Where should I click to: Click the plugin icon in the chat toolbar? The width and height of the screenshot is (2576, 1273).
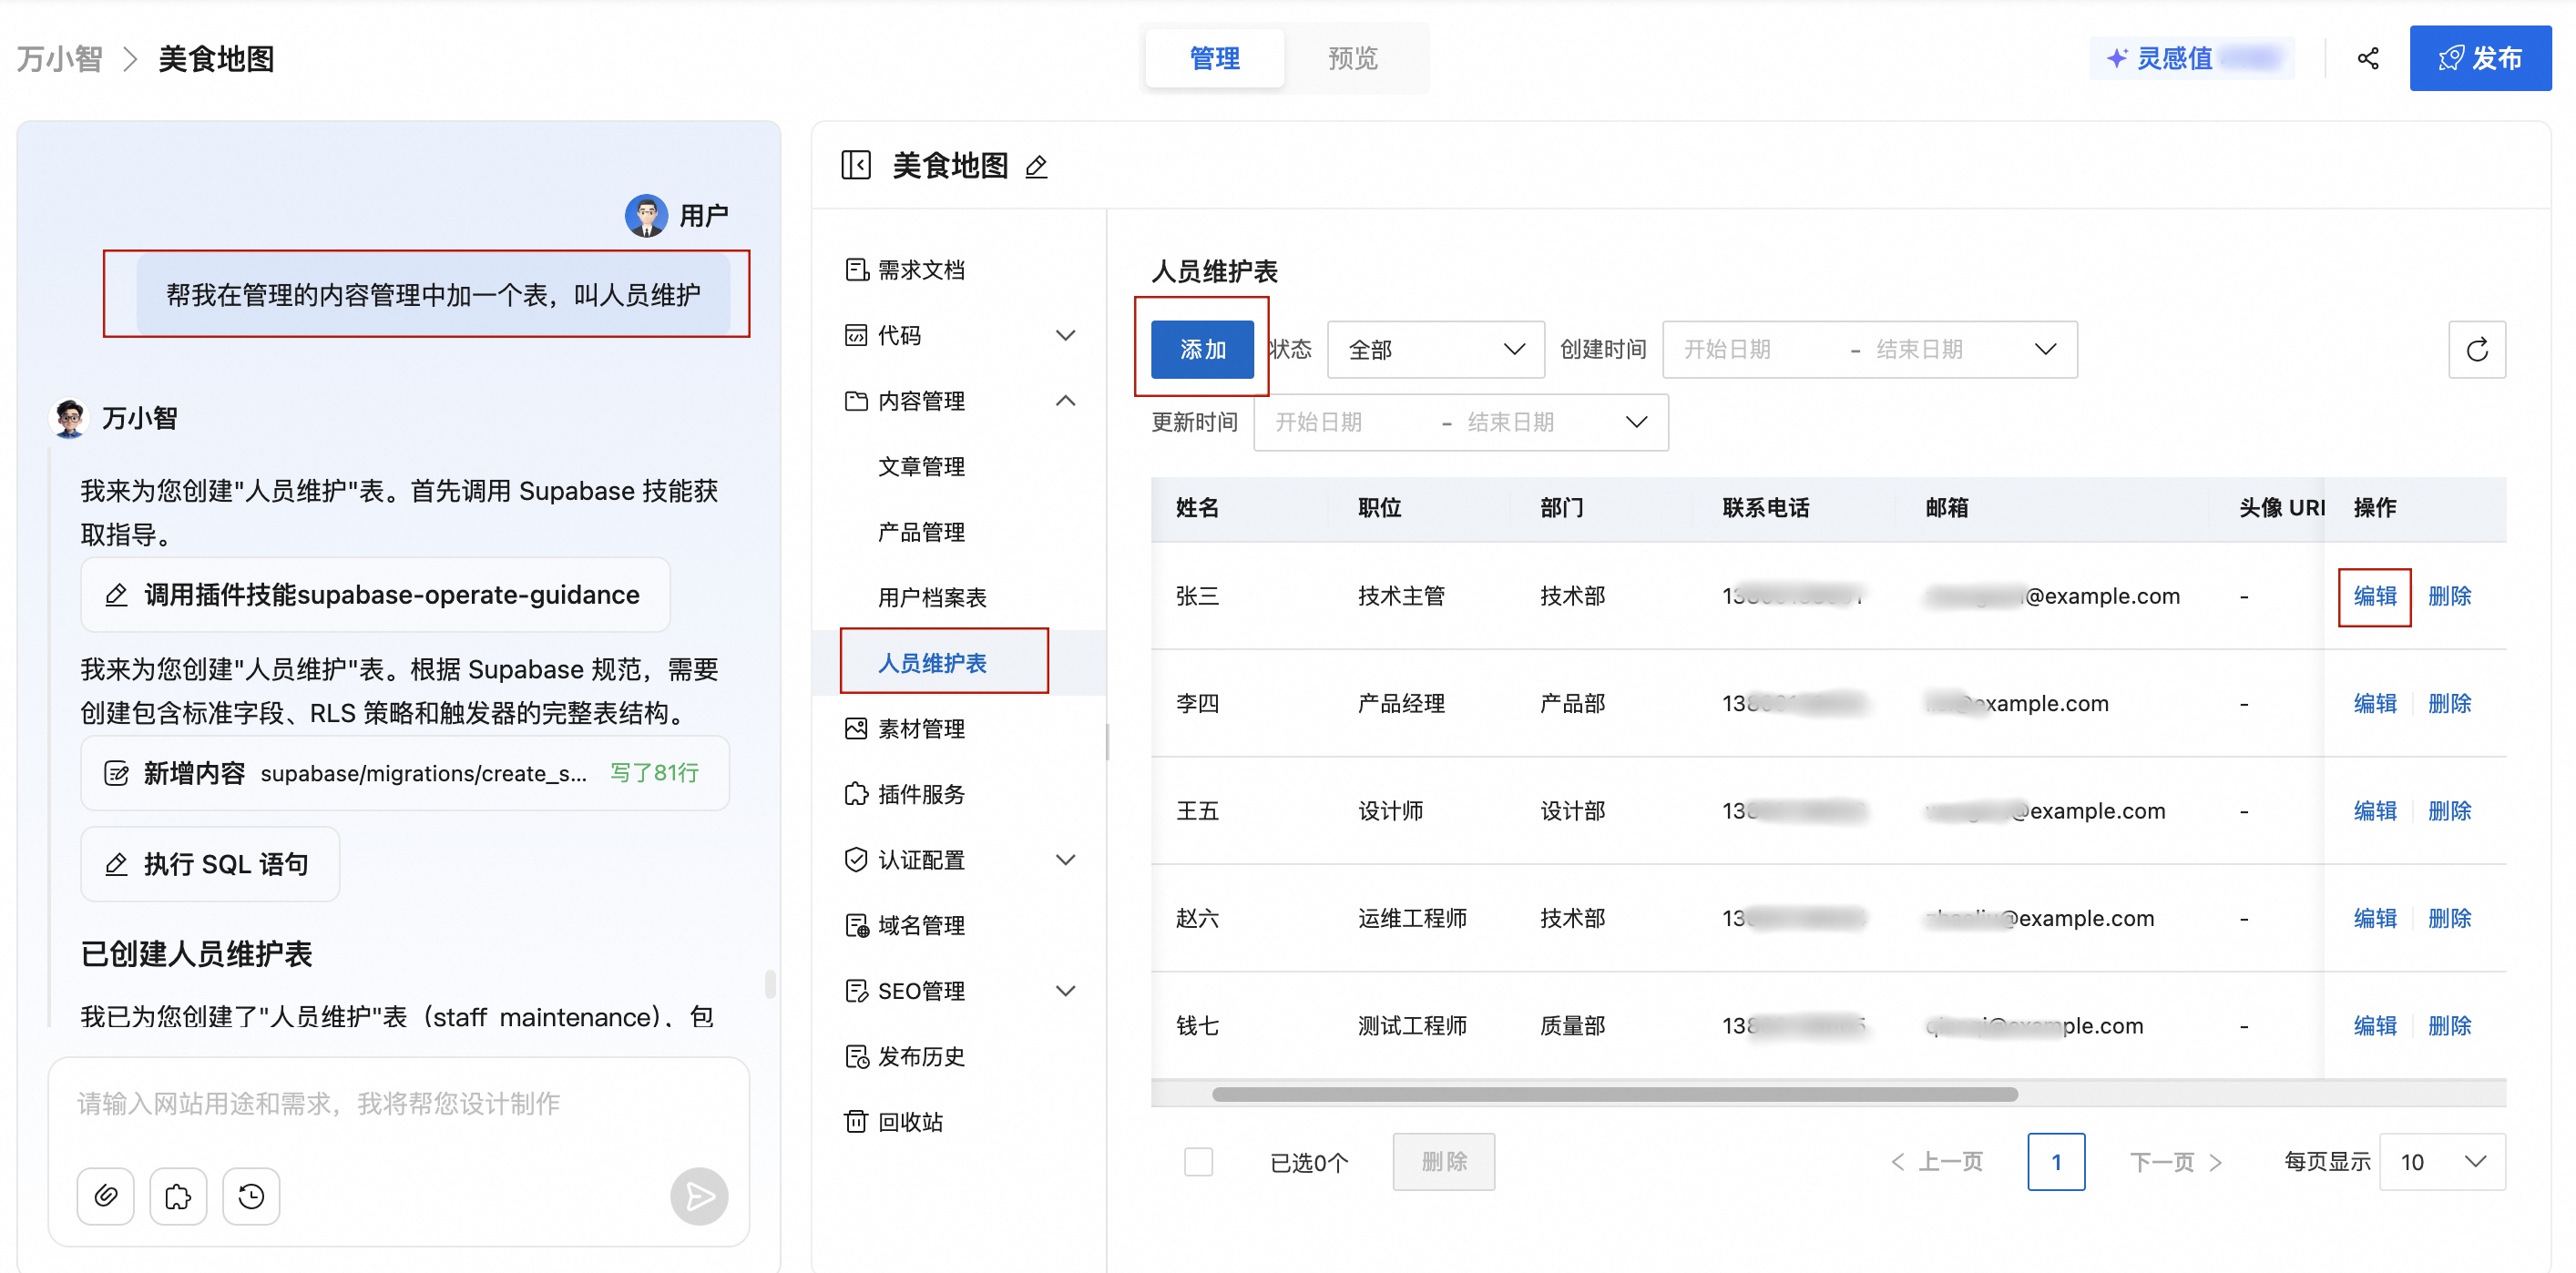click(x=177, y=1196)
